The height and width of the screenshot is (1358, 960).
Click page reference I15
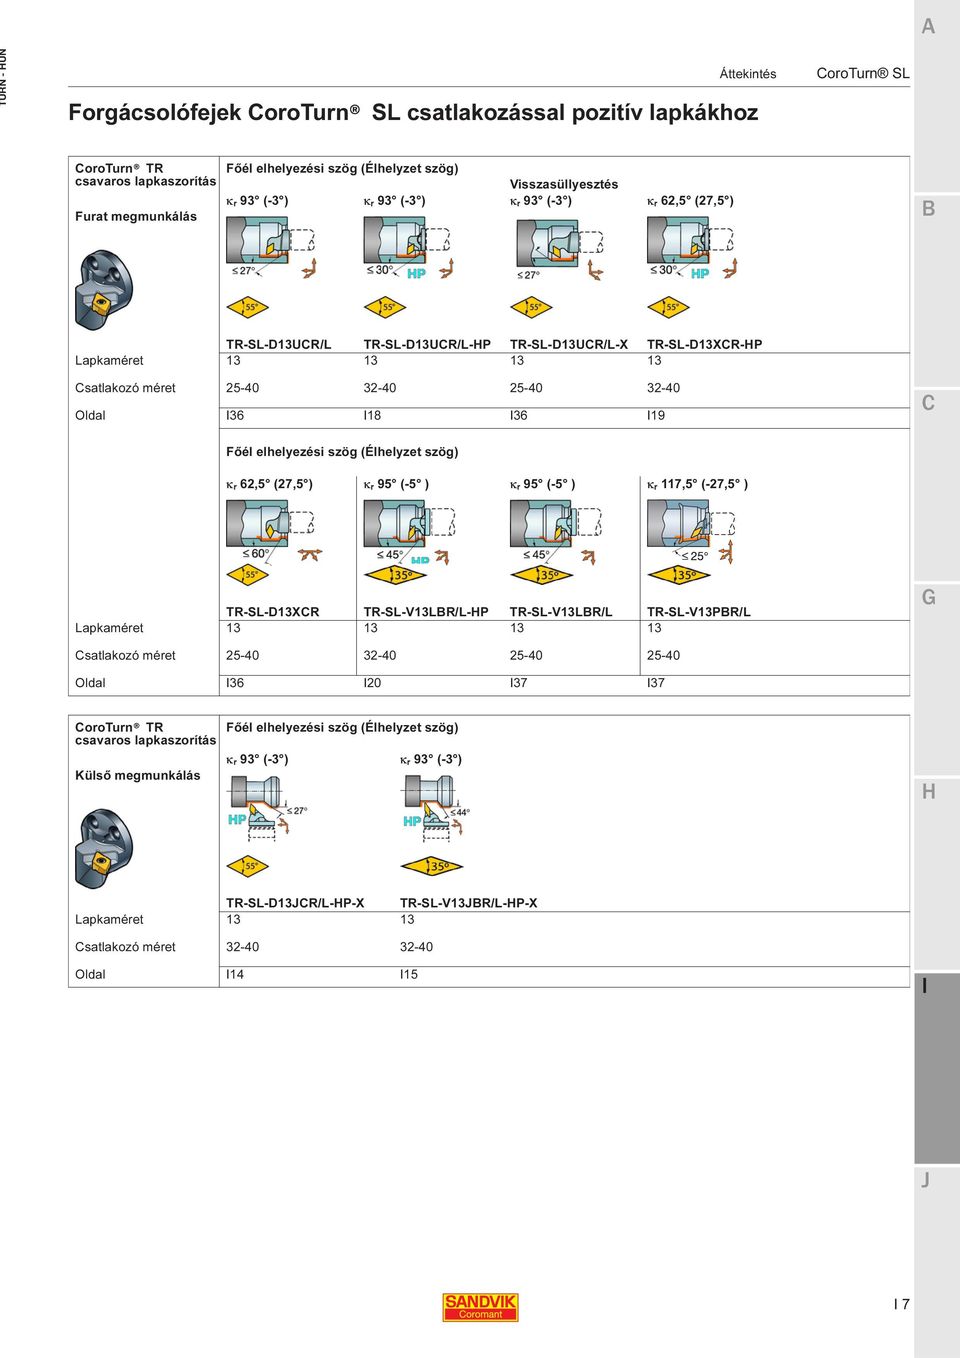pos(409,975)
